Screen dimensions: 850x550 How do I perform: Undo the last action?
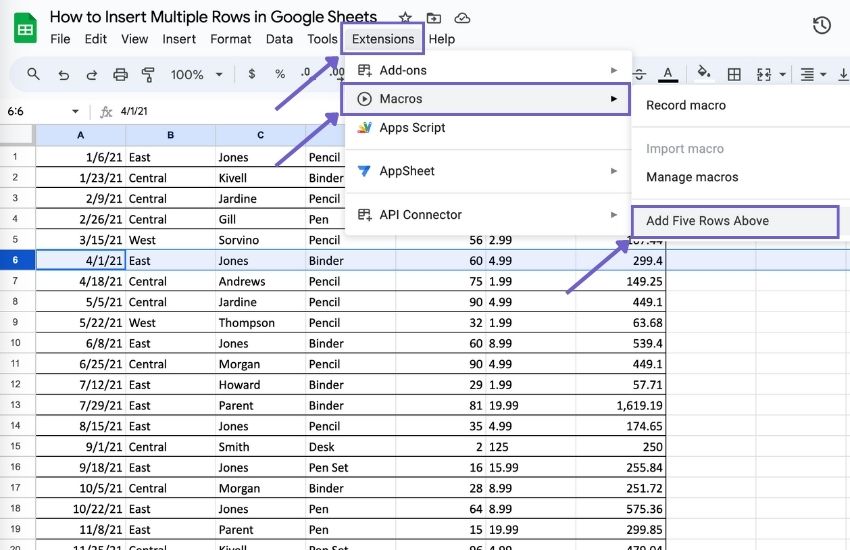pyautogui.click(x=63, y=74)
